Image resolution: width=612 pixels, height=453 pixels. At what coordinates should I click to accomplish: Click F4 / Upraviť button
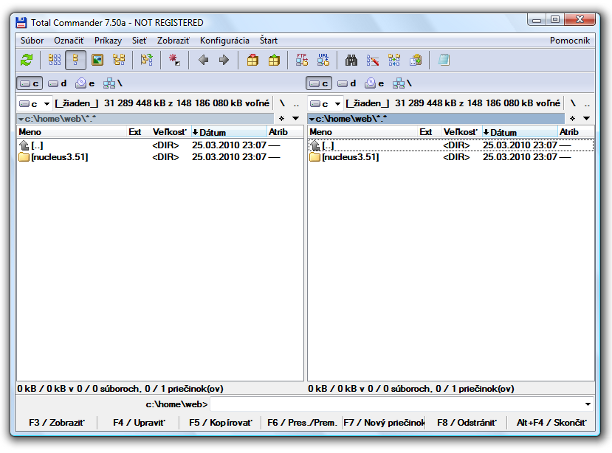pyautogui.click(x=139, y=423)
